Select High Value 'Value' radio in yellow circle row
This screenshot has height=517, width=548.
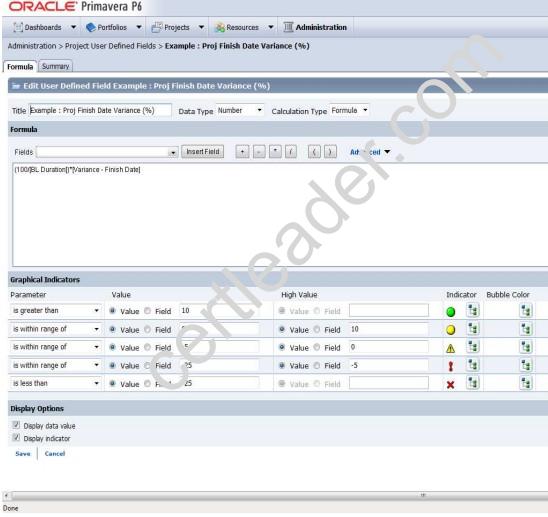coord(282,329)
